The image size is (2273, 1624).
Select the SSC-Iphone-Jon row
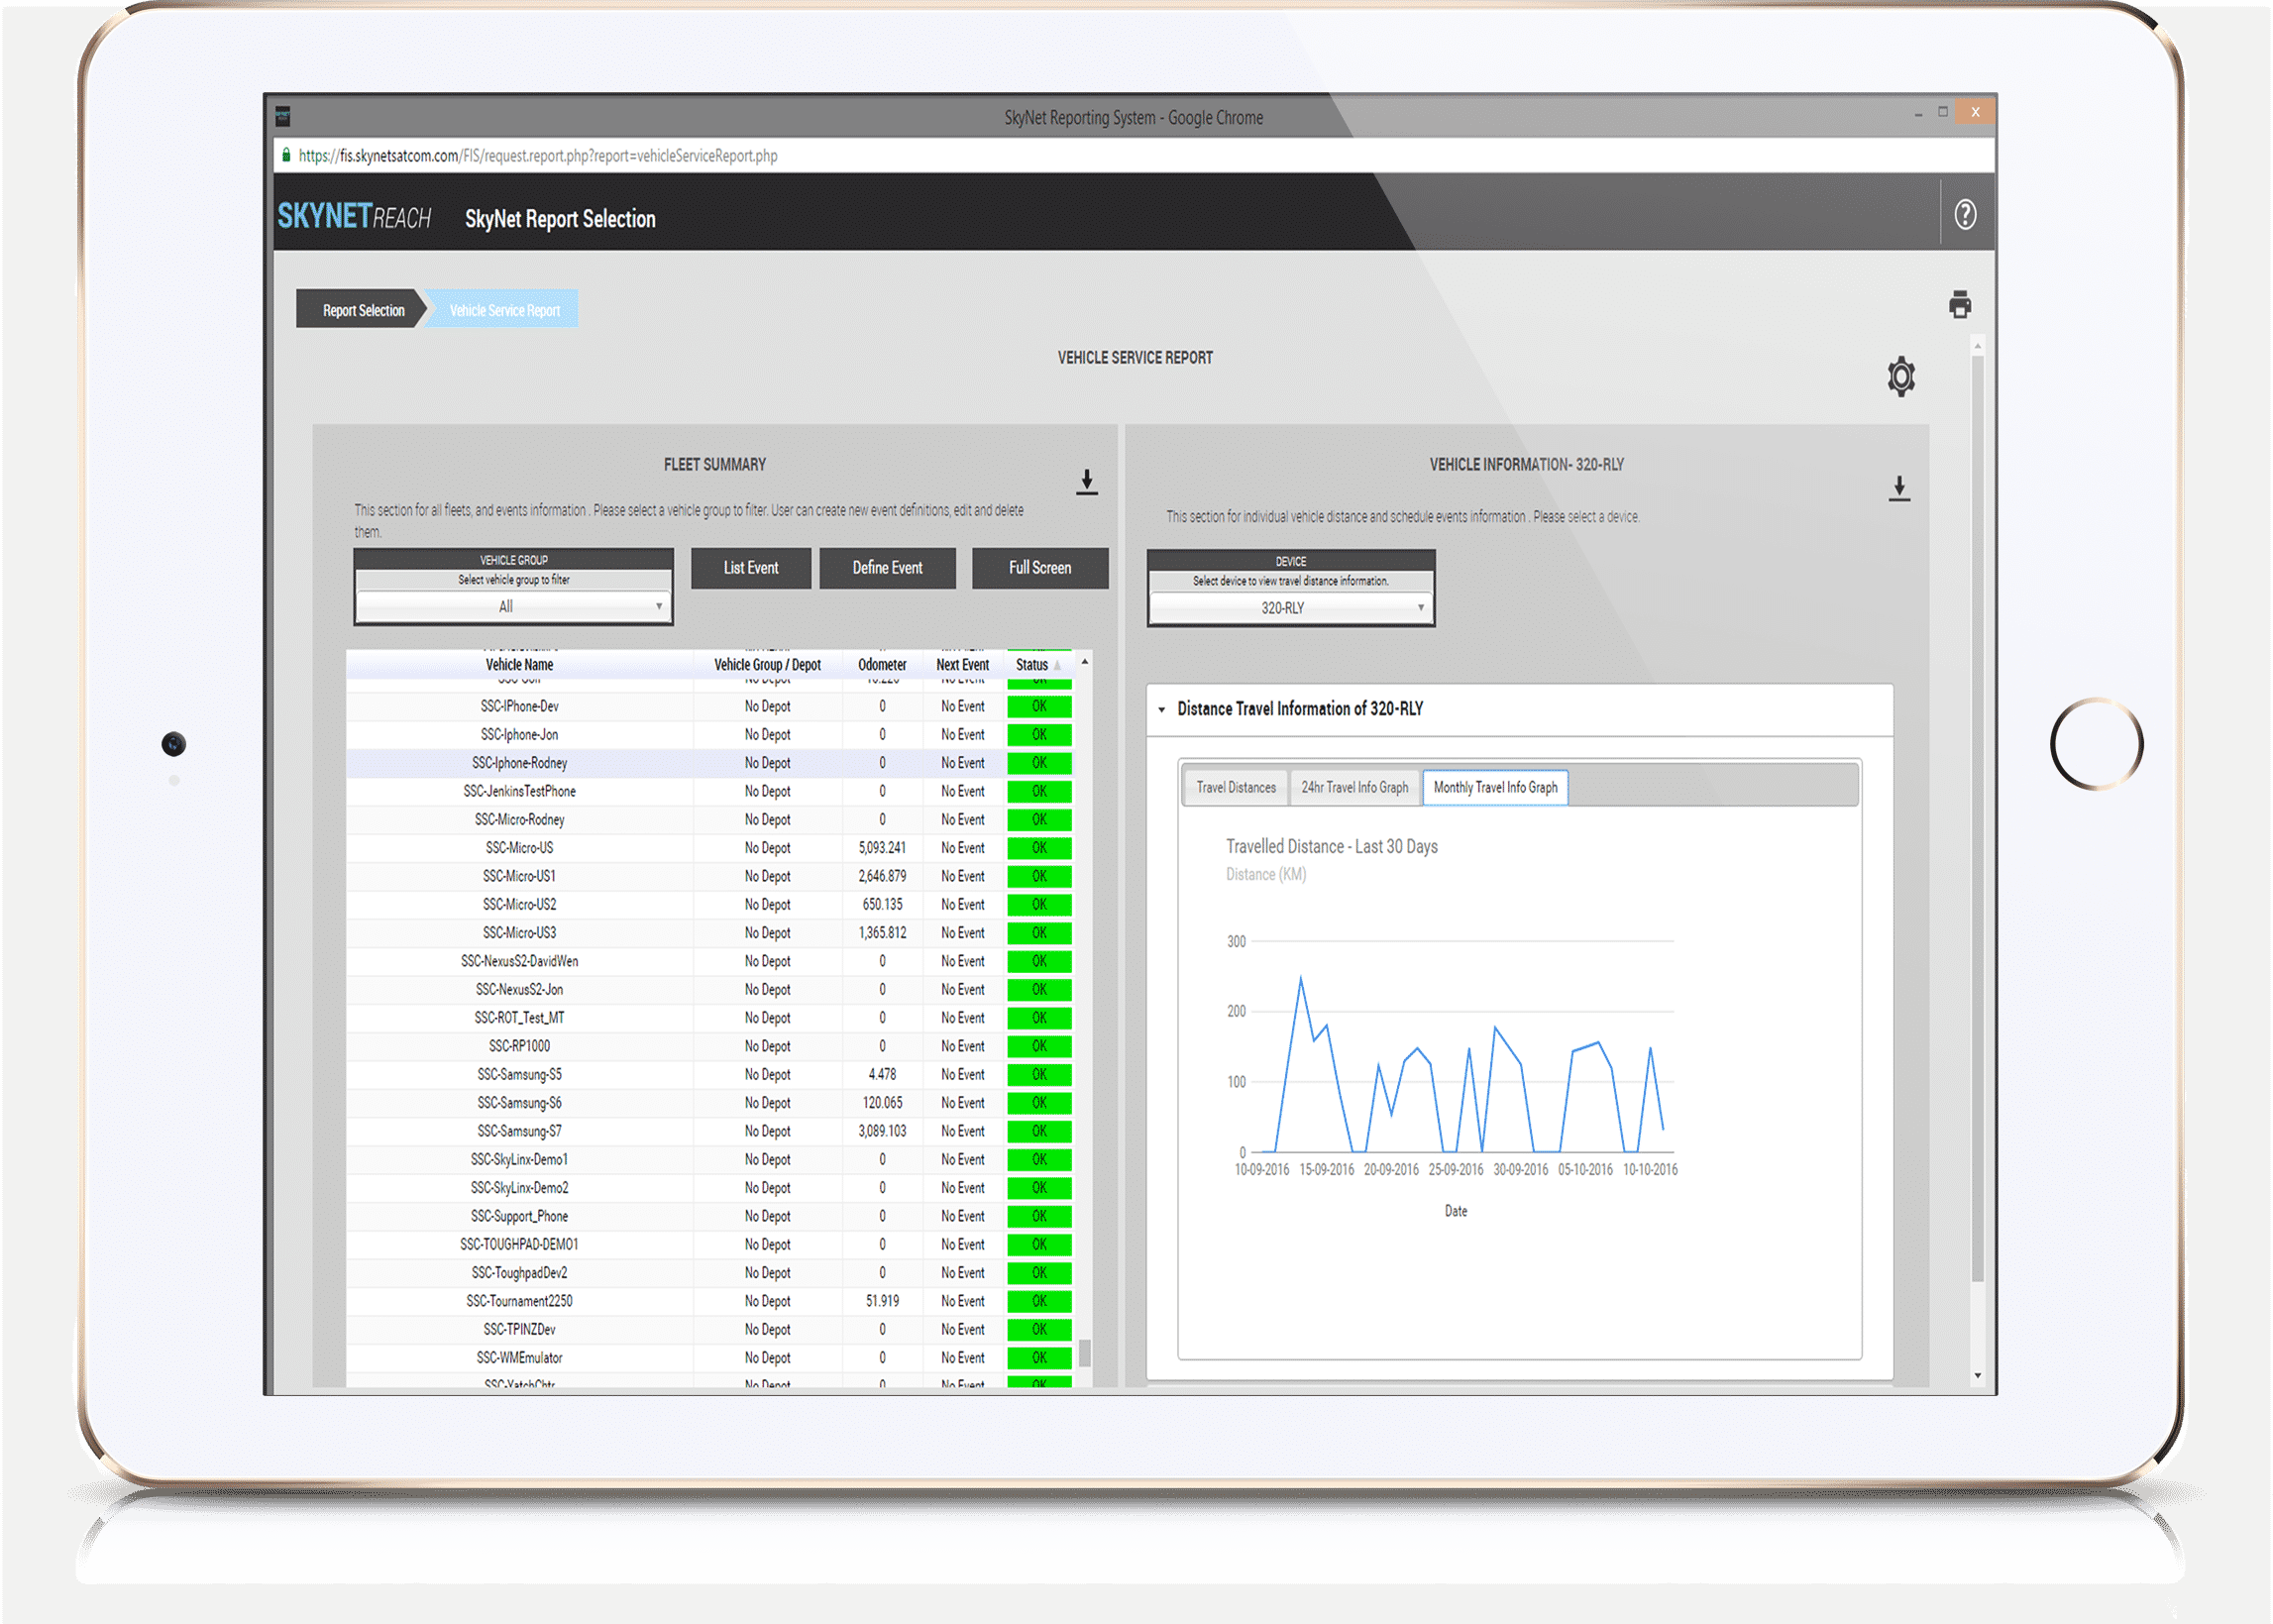(x=709, y=735)
